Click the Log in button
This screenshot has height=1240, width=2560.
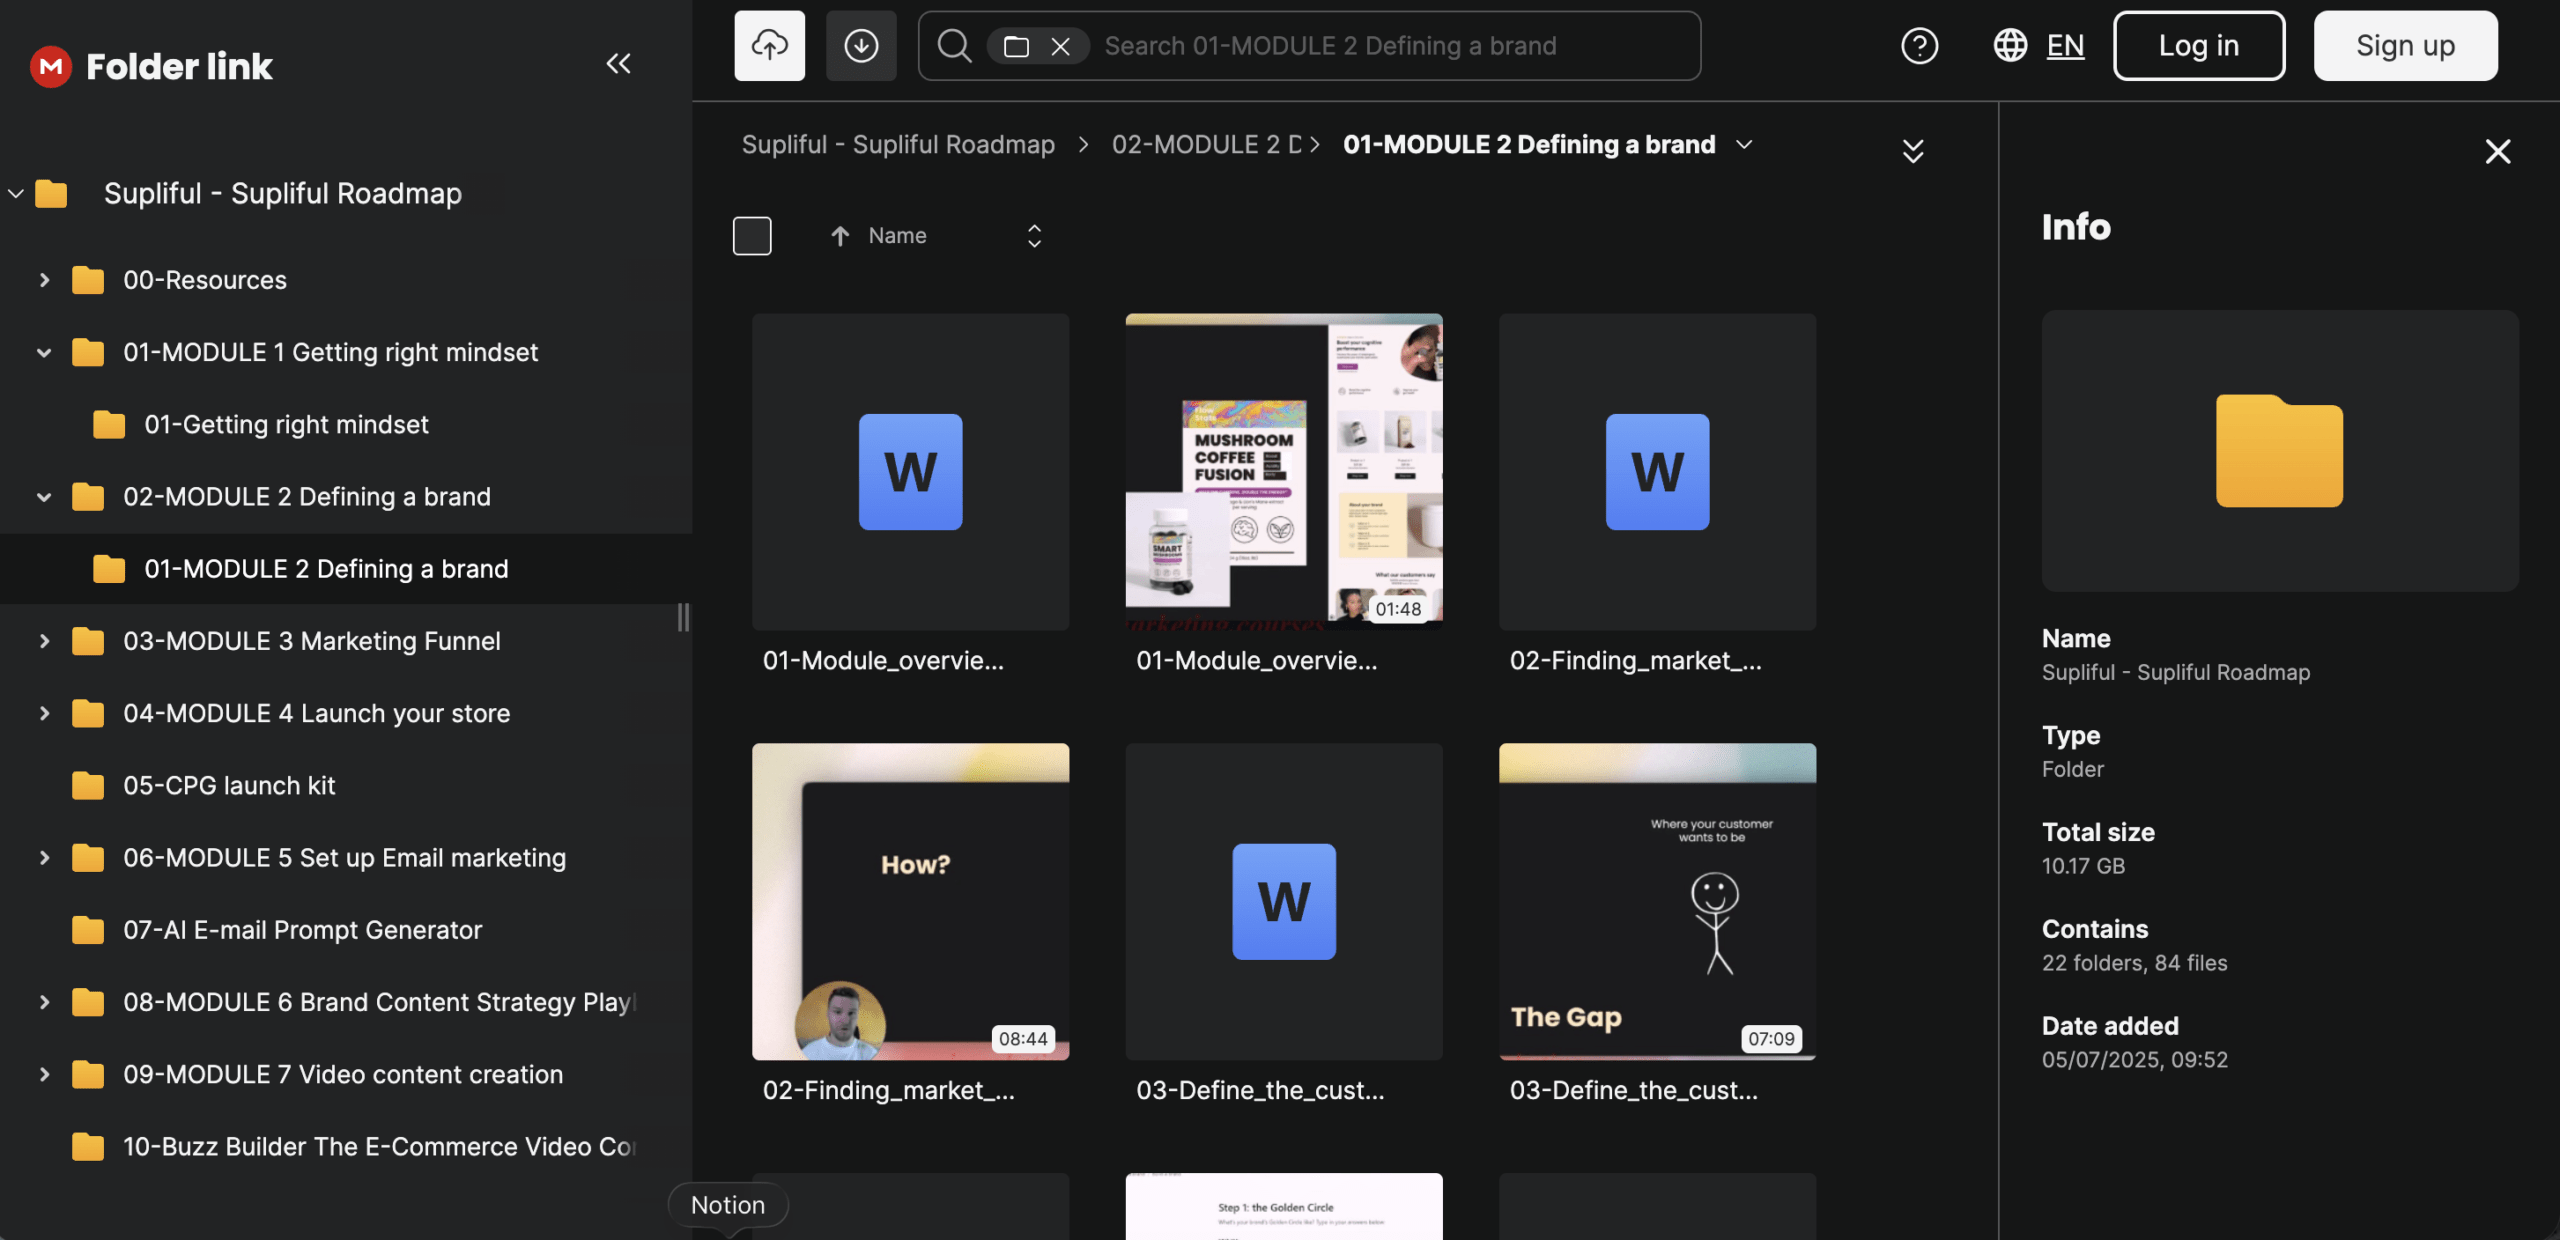2198,46
